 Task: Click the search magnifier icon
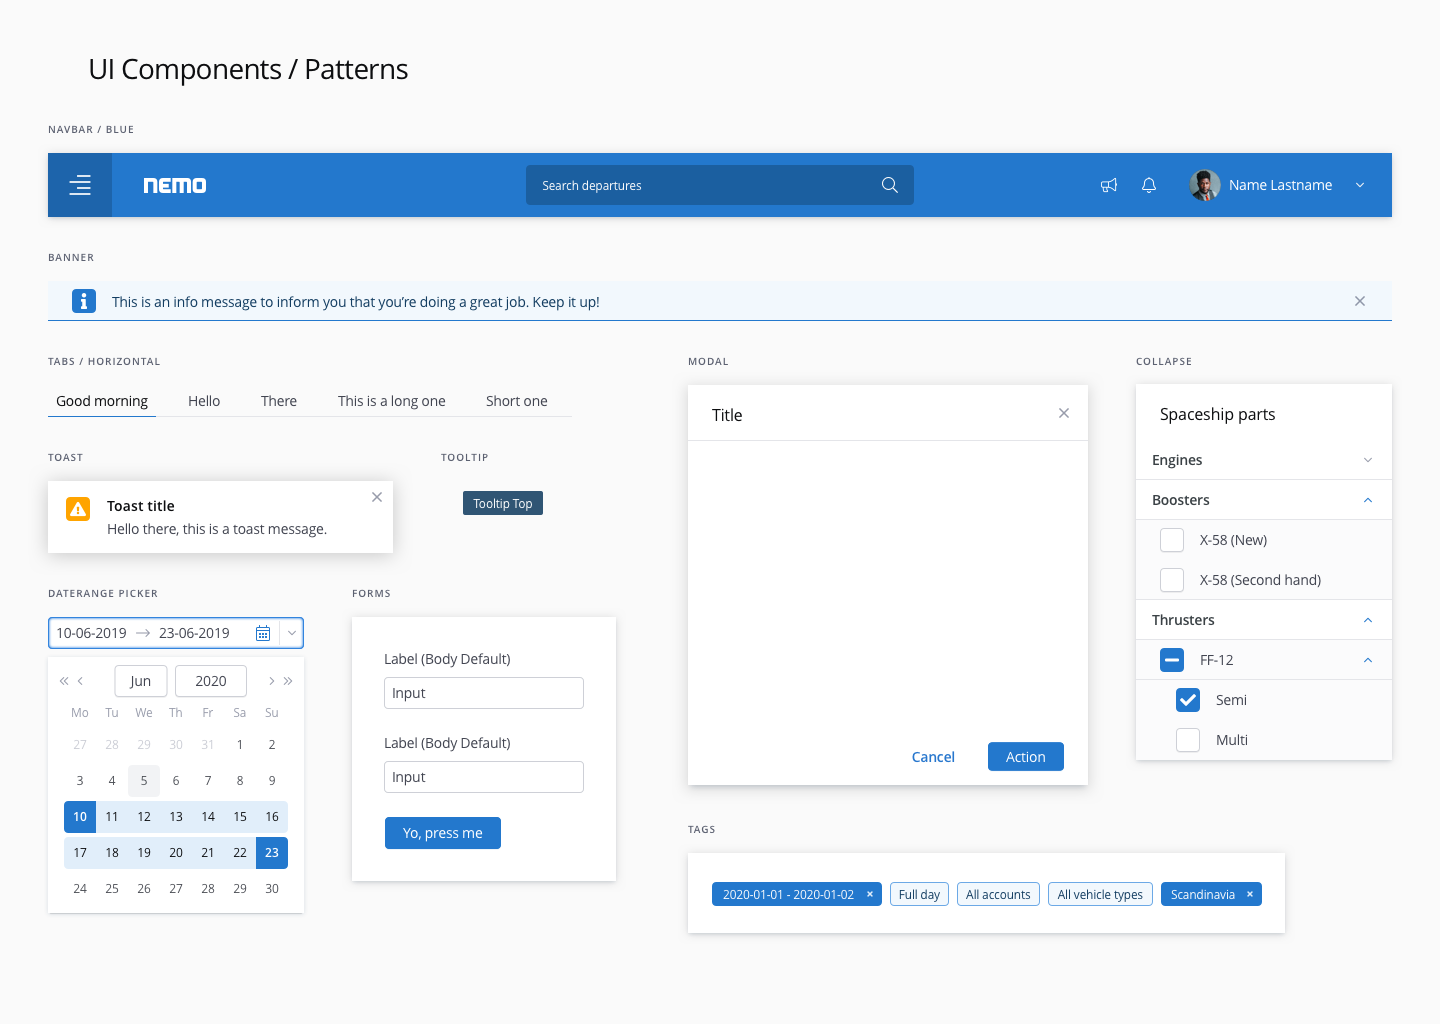point(890,185)
